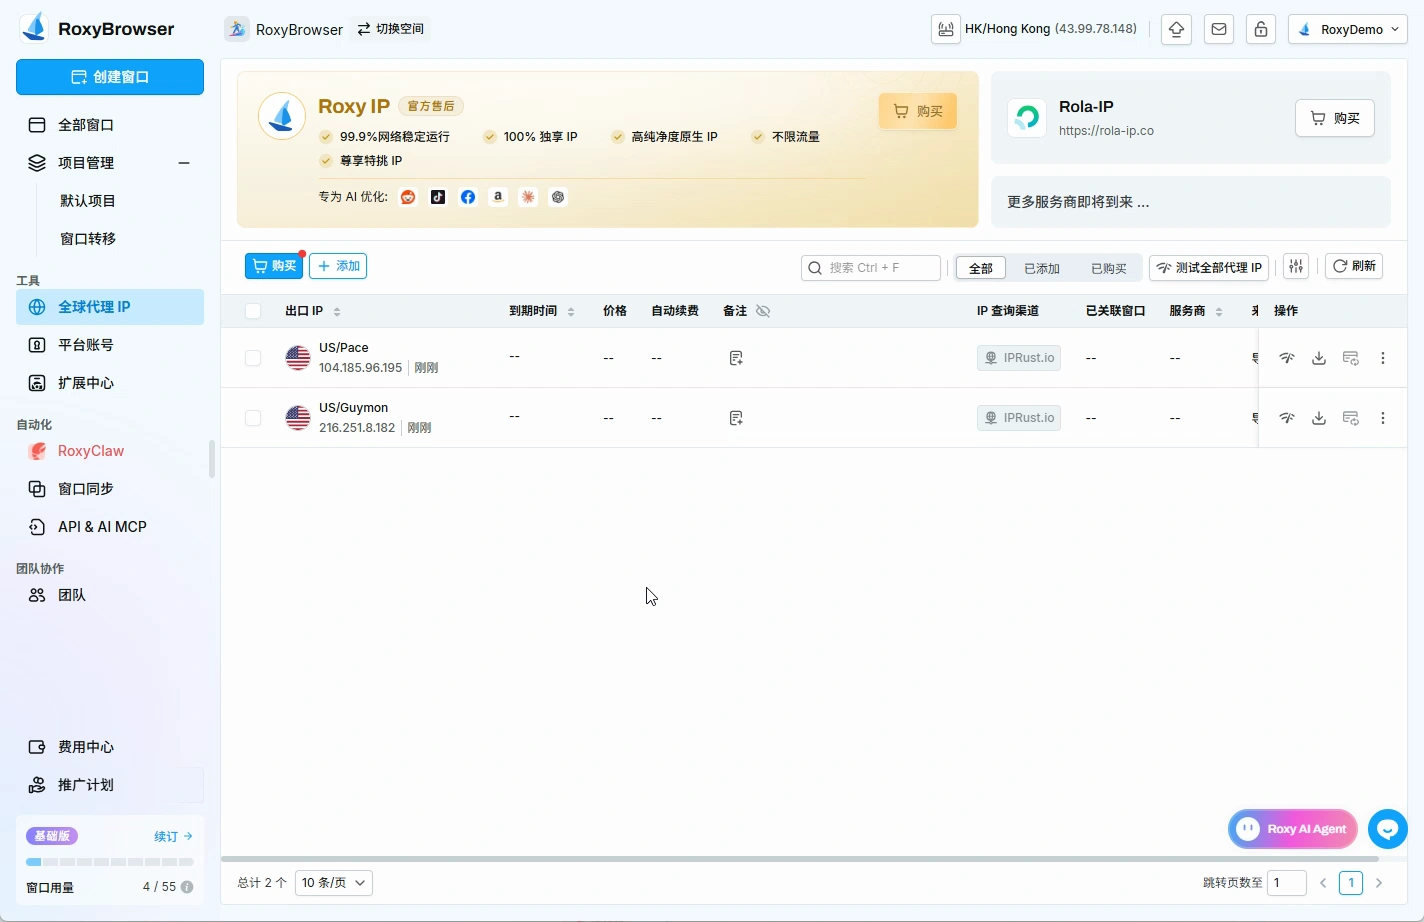Click the window-link icon in US/Pace row

point(1351,358)
